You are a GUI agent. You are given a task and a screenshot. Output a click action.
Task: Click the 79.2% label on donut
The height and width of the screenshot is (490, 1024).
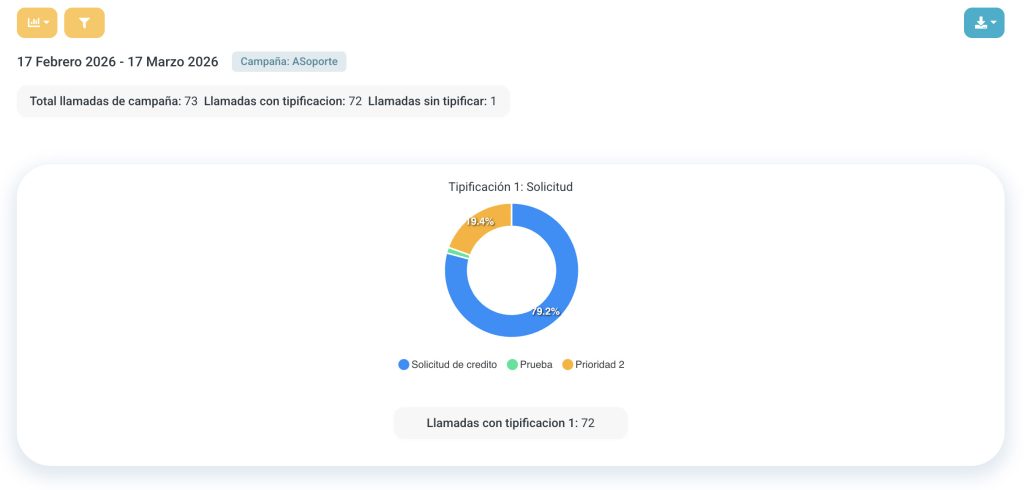545,311
